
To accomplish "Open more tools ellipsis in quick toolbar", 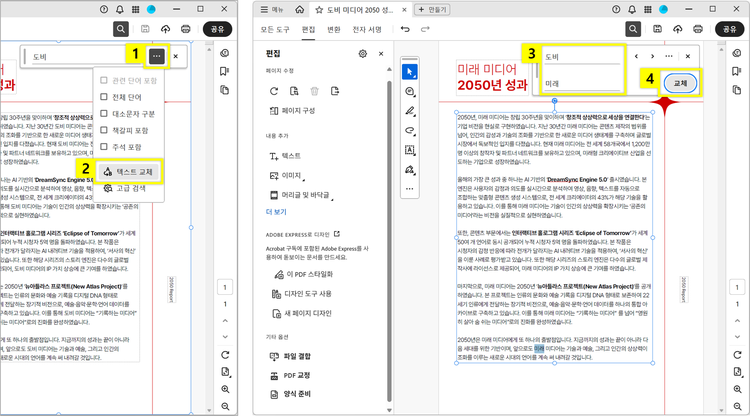I will [x=409, y=189].
